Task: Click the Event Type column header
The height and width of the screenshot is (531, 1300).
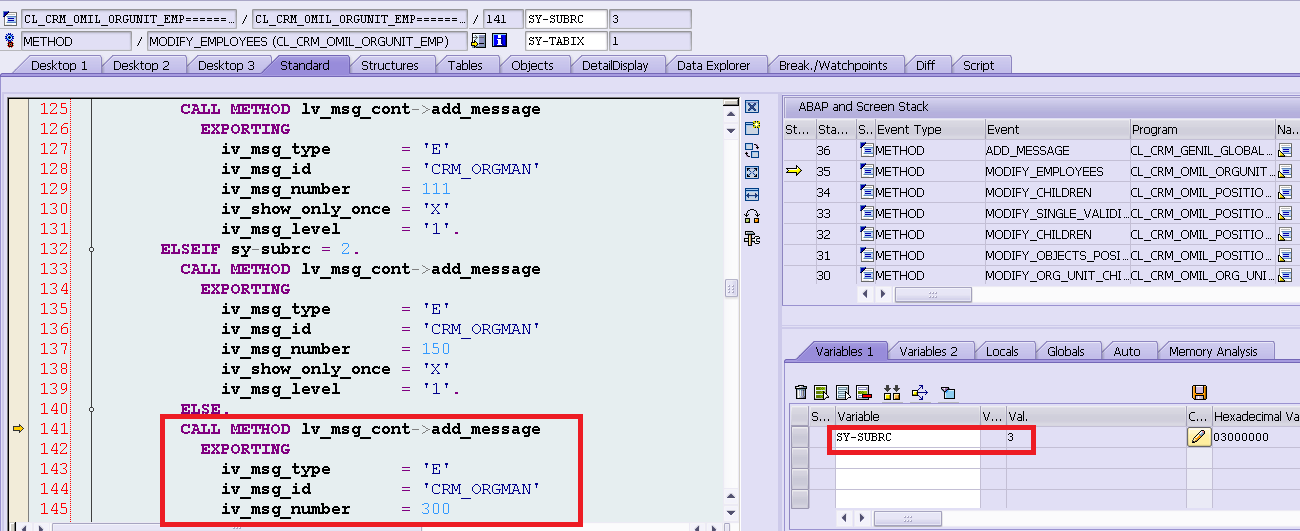Action: coord(928,129)
